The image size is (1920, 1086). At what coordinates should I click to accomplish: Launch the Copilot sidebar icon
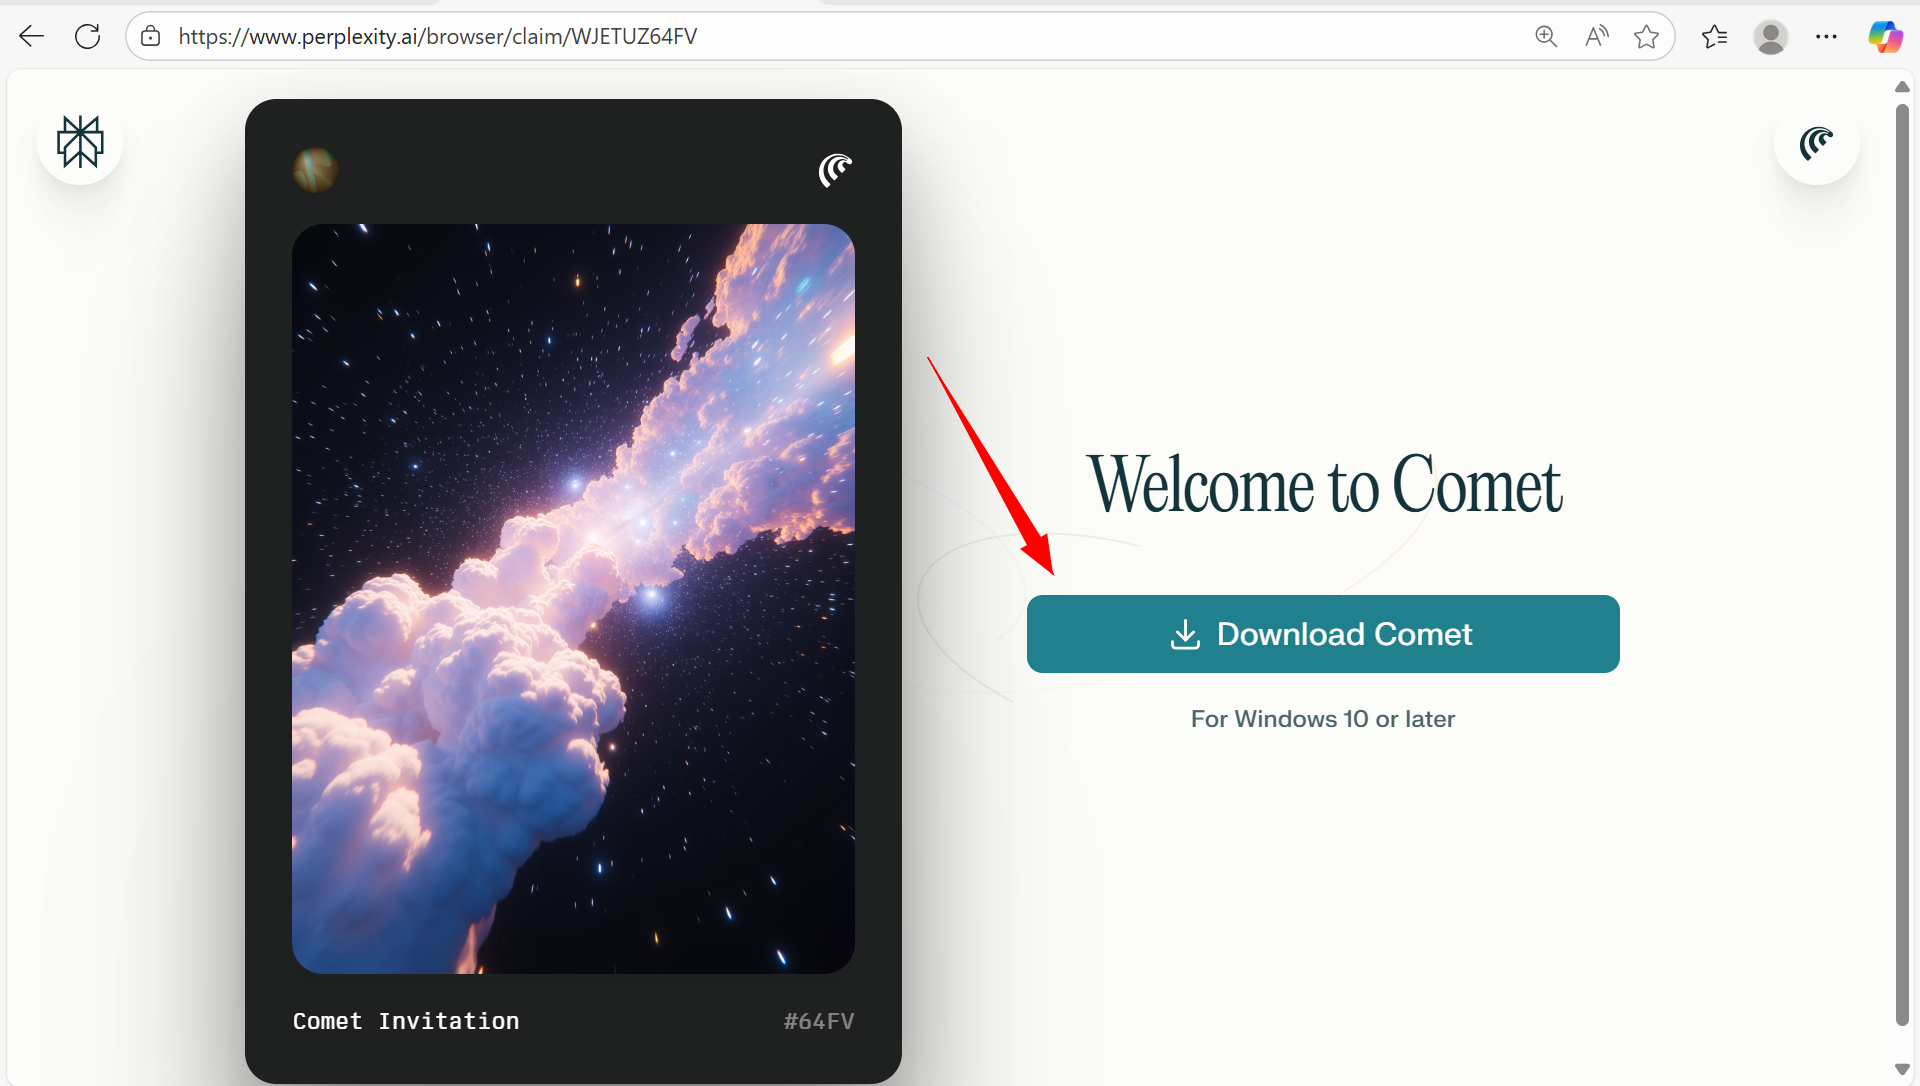[1885, 37]
